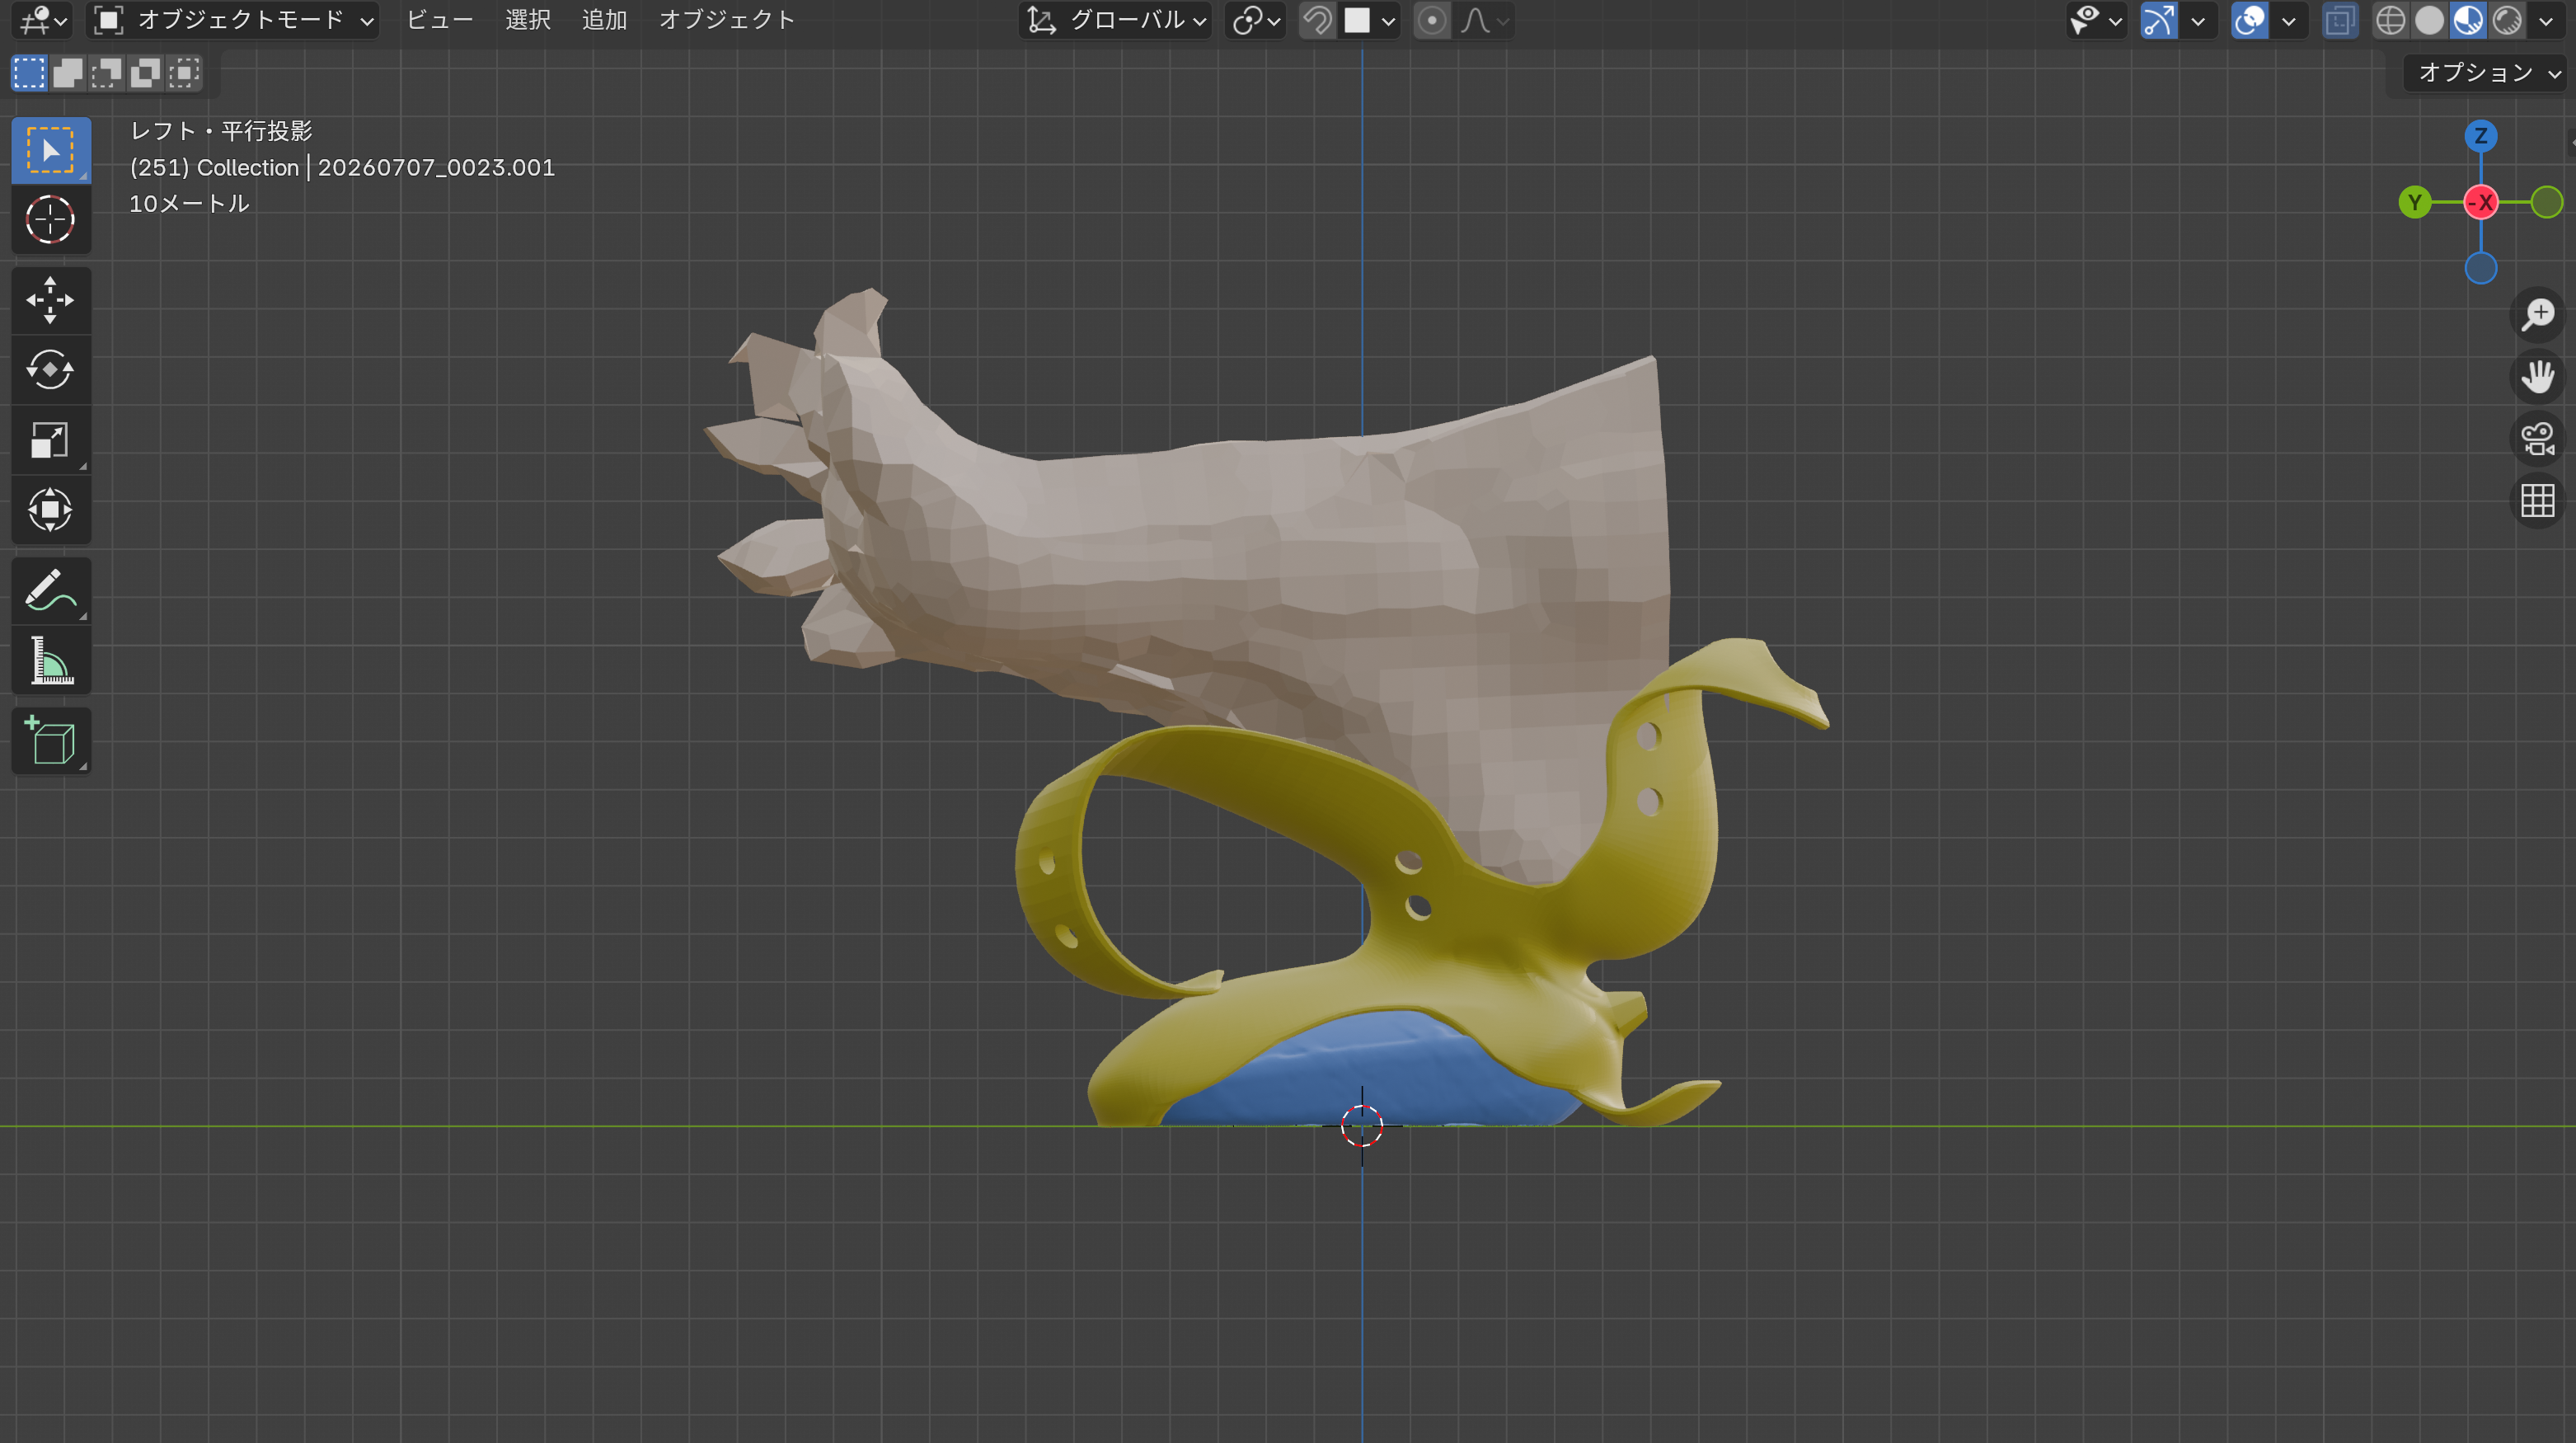Toggle viewport overlays display
Screen dimensions: 2576x1443
[2250, 20]
